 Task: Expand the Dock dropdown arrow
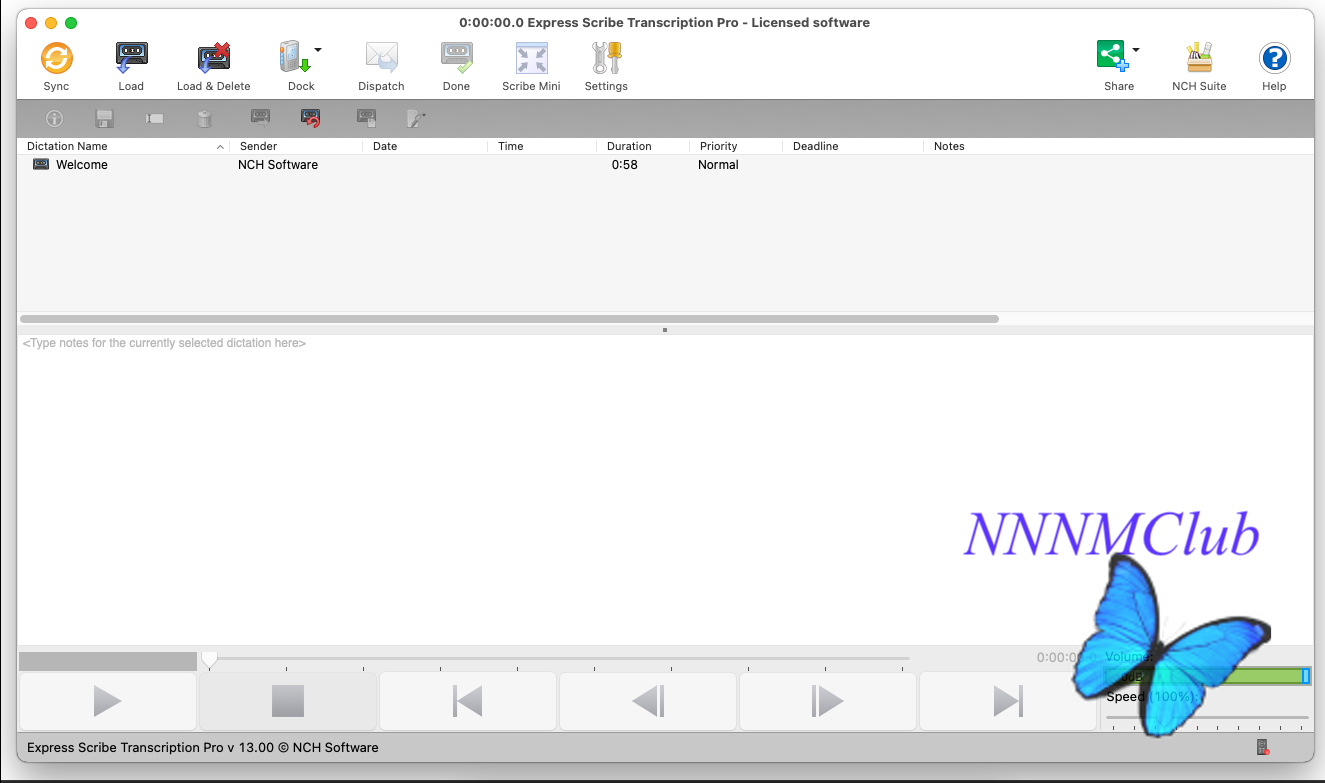coord(318,49)
